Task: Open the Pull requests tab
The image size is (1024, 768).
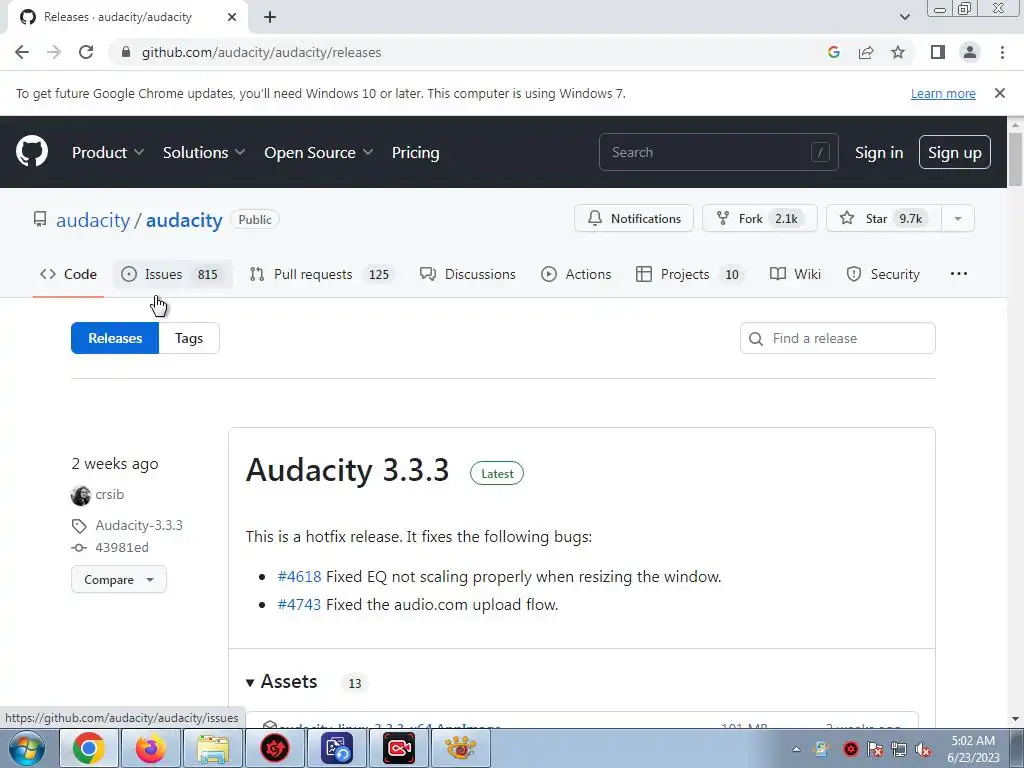Action: click(x=321, y=274)
